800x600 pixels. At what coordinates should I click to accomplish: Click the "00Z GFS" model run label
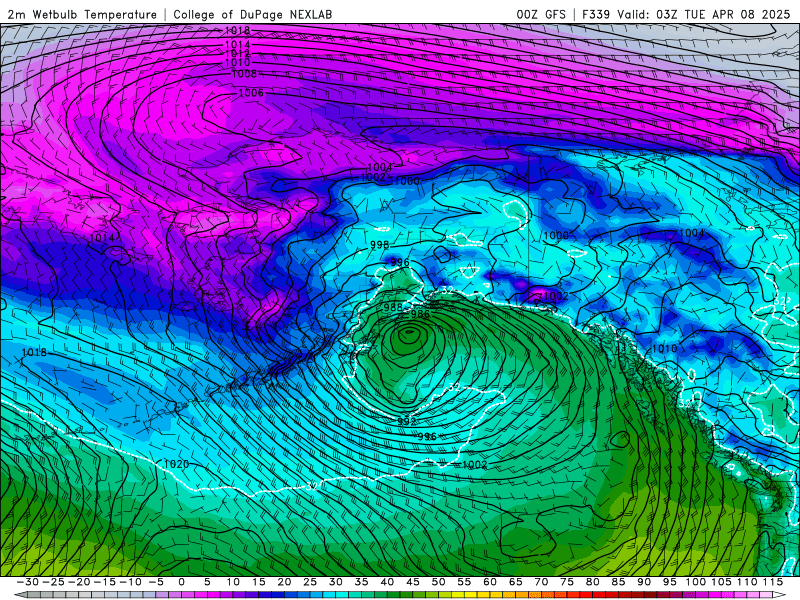(x=541, y=15)
